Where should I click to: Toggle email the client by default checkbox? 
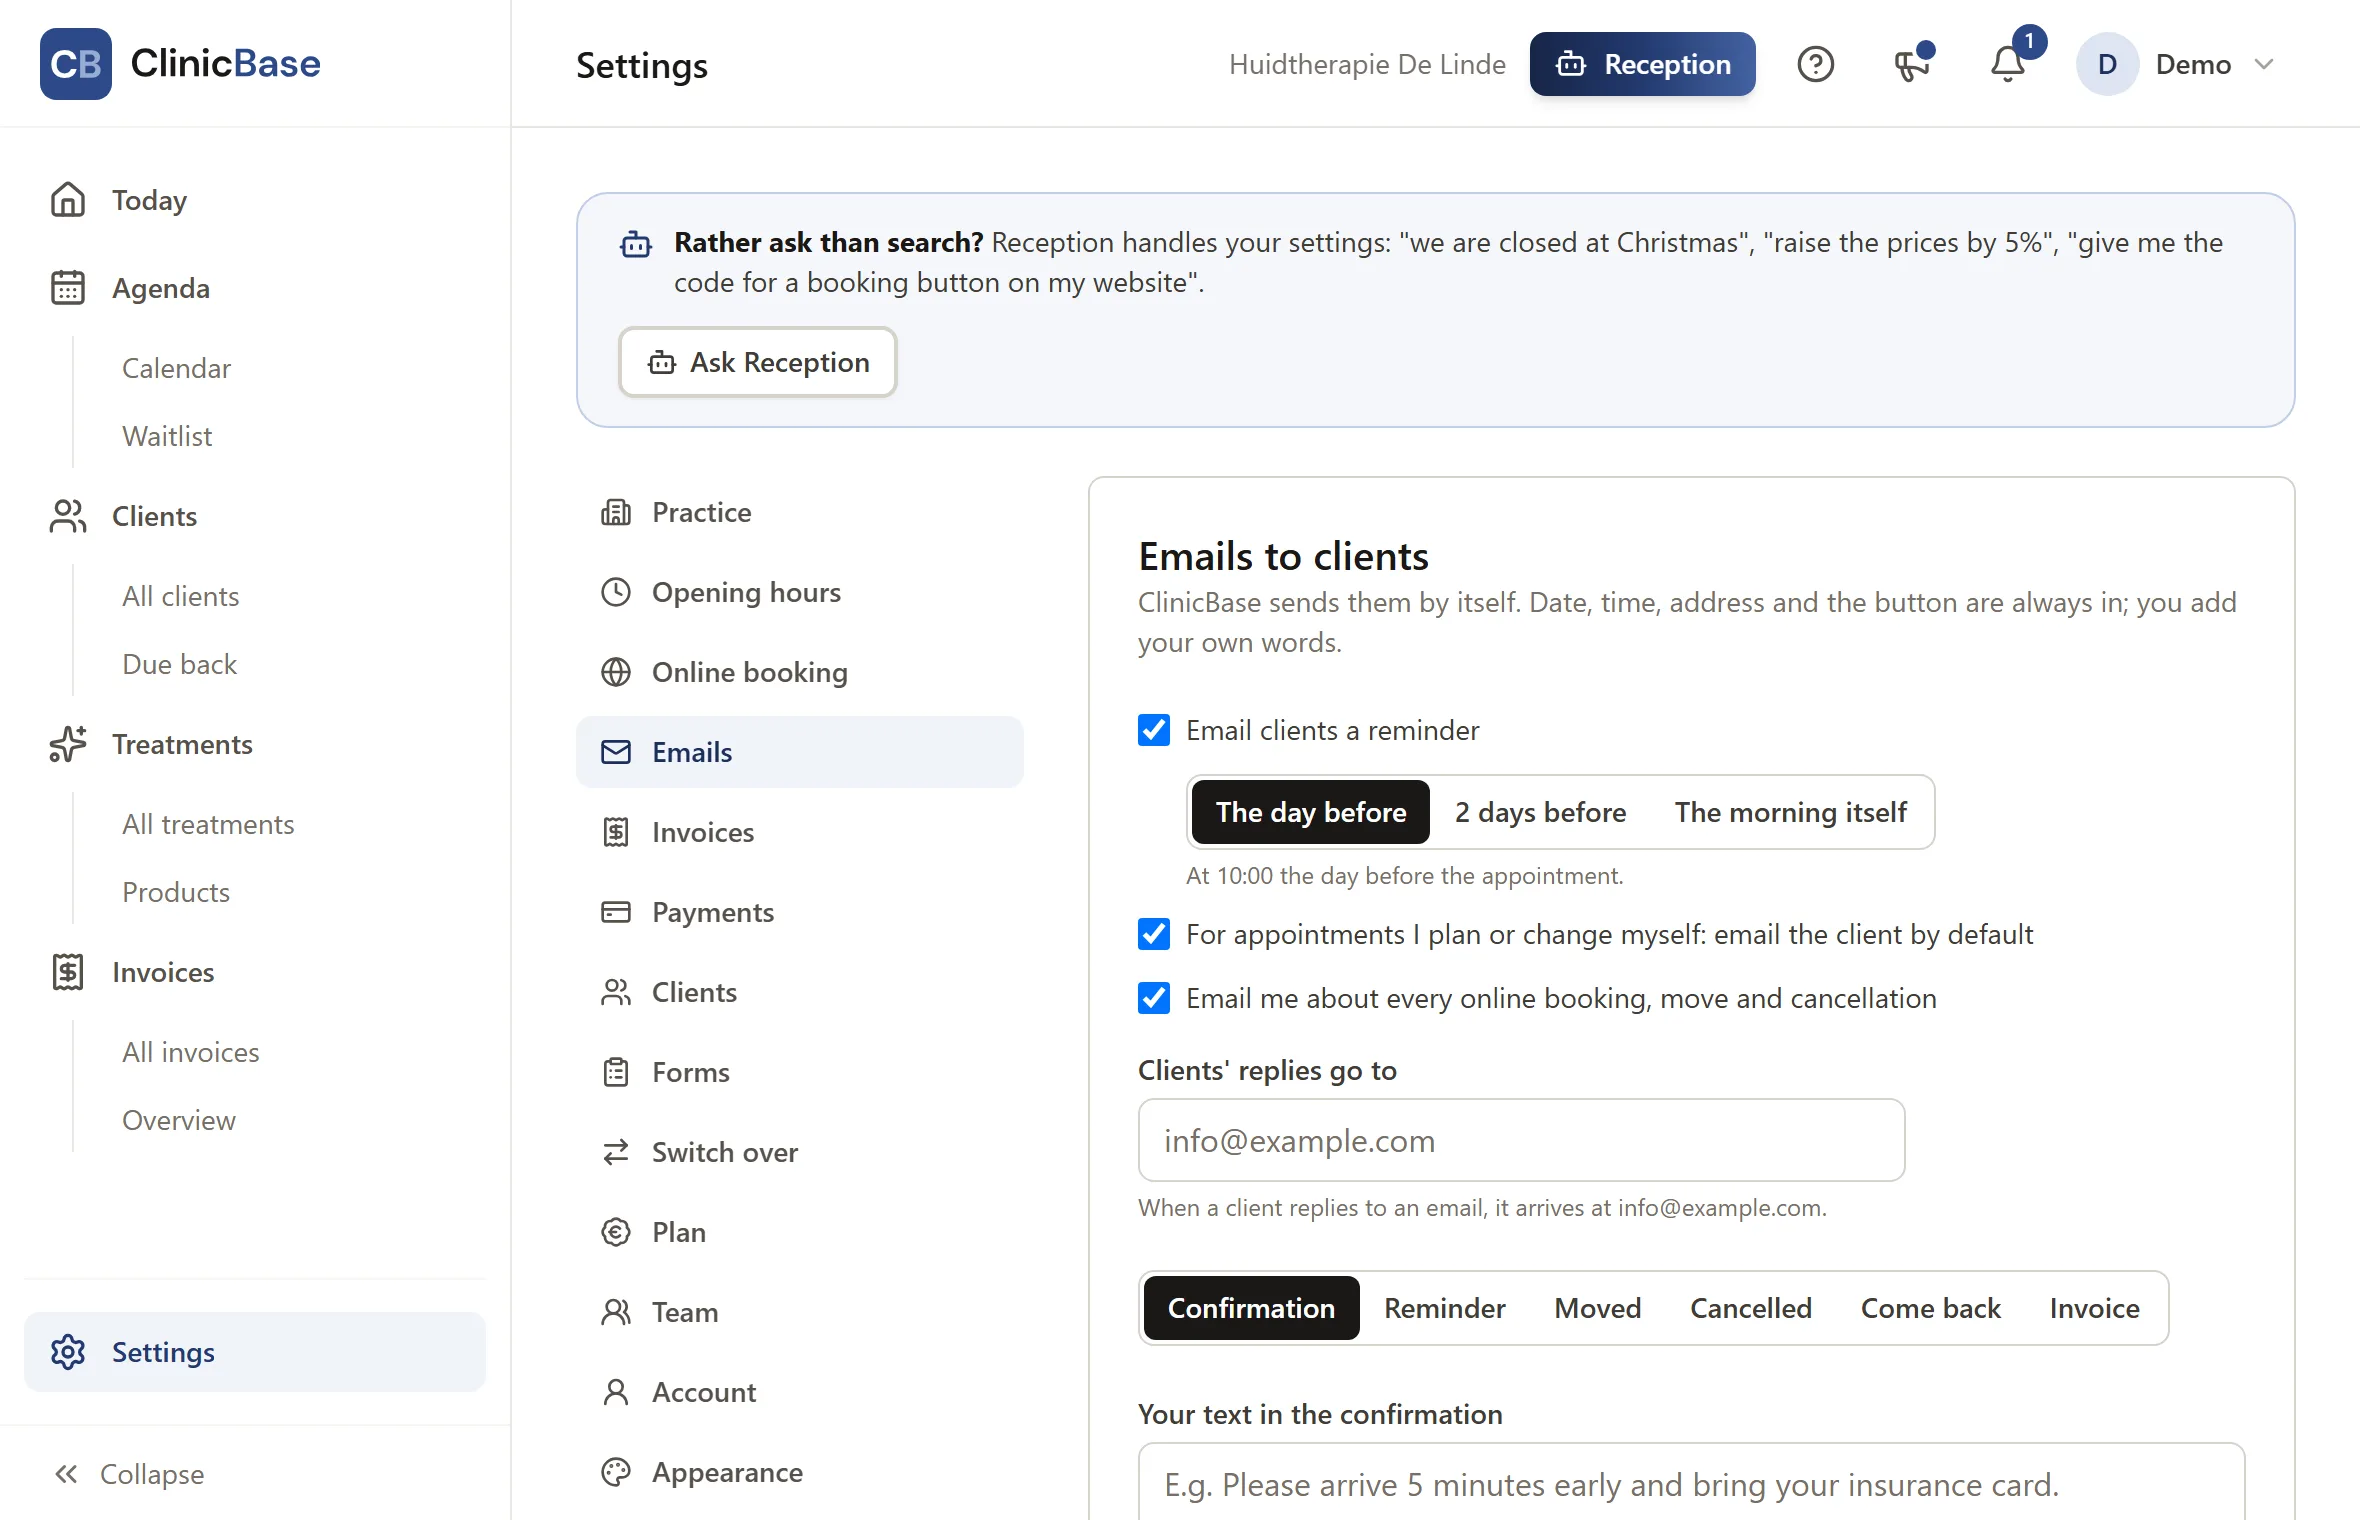[1154, 934]
